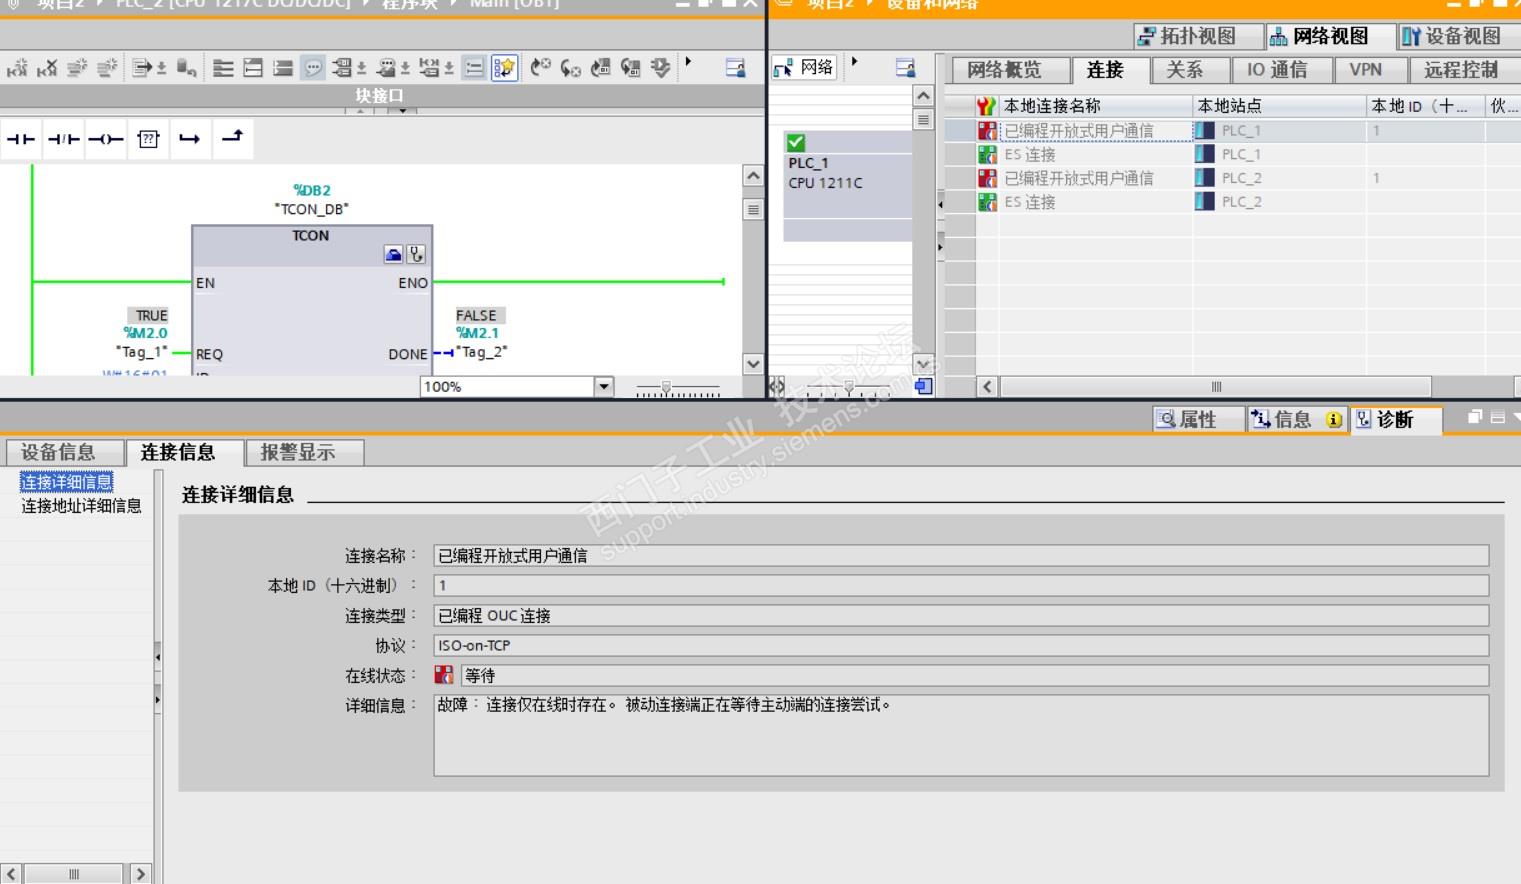This screenshot has width=1521, height=884.
Task: Toggle network comments display icon
Action: click(x=475, y=68)
